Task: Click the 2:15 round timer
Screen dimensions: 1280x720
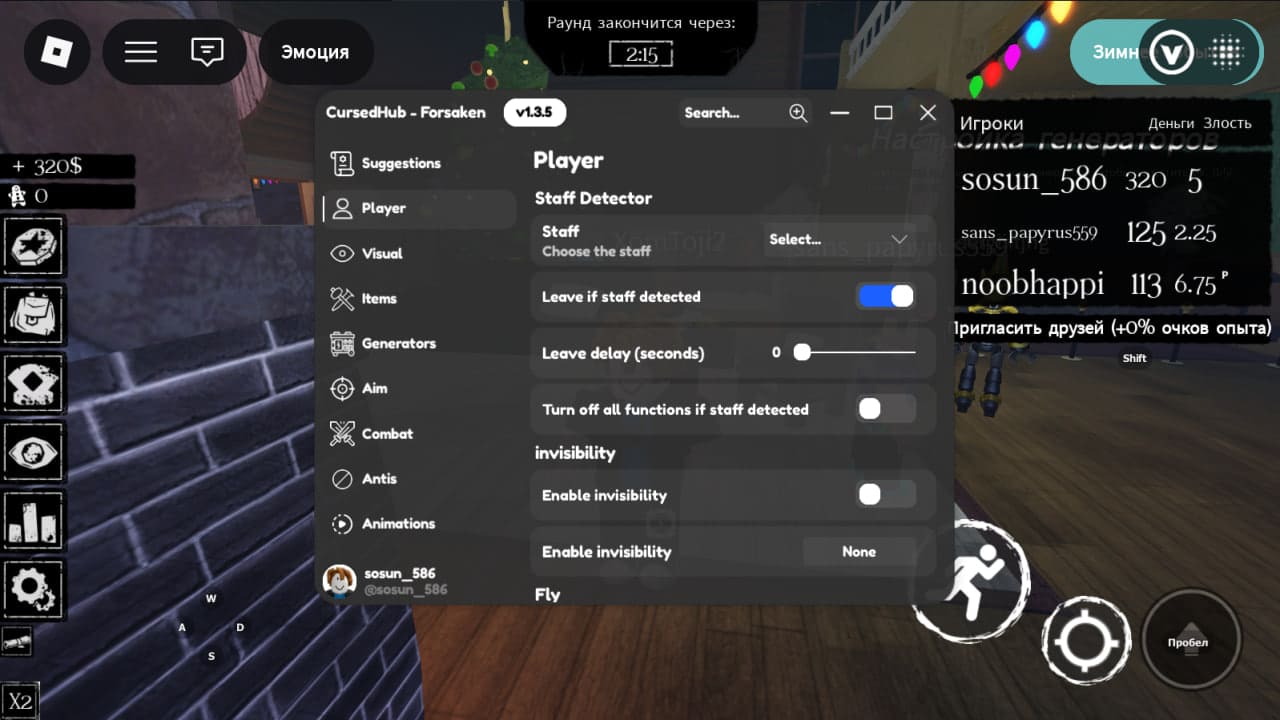Action: tap(641, 55)
